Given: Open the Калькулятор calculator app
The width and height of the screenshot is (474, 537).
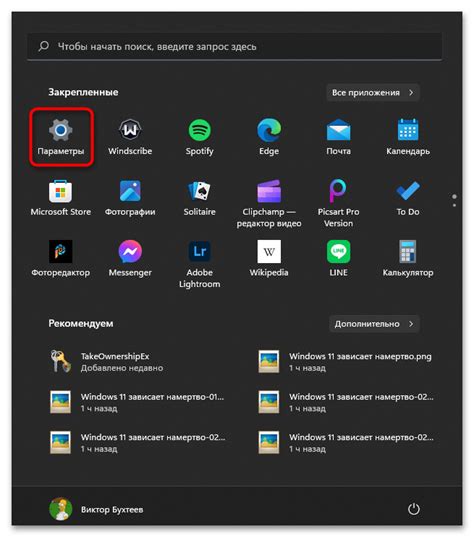Looking at the screenshot, I should click(408, 259).
